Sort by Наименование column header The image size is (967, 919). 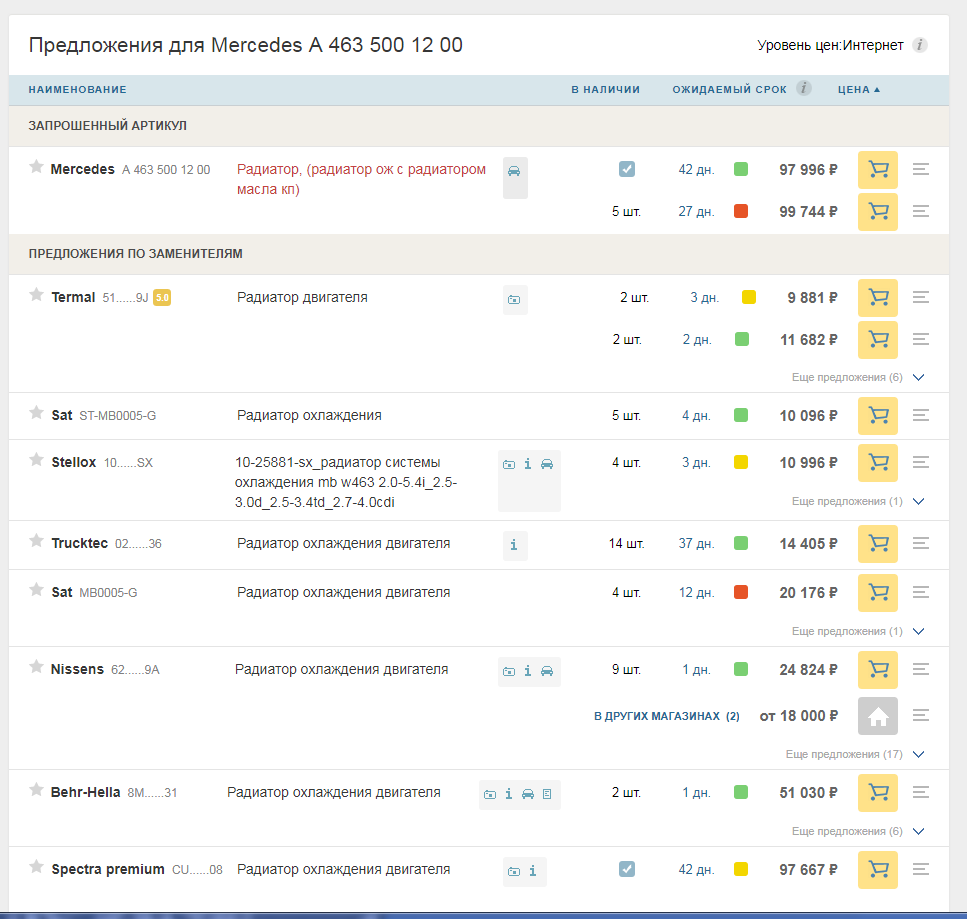tap(78, 89)
